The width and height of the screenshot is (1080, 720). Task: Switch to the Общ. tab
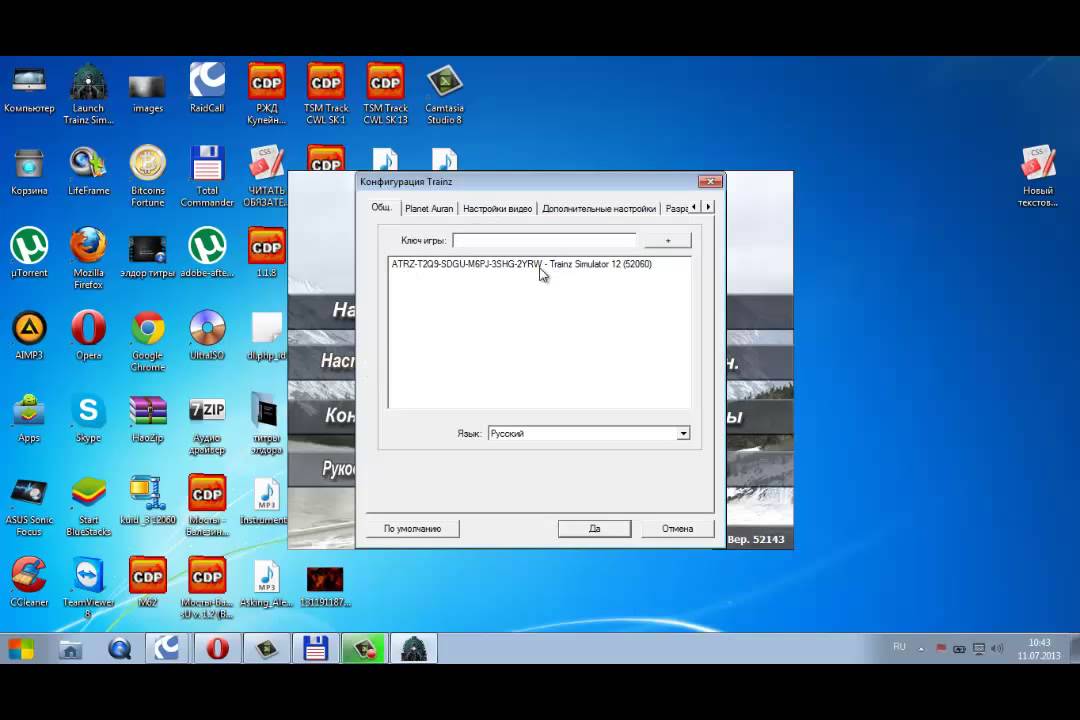coord(382,207)
